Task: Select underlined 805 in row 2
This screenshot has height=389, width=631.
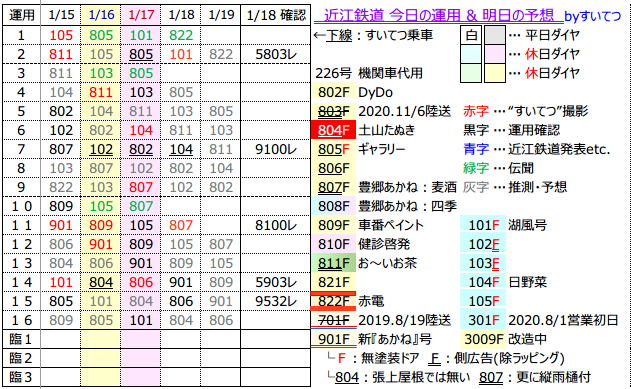Action: [141, 54]
